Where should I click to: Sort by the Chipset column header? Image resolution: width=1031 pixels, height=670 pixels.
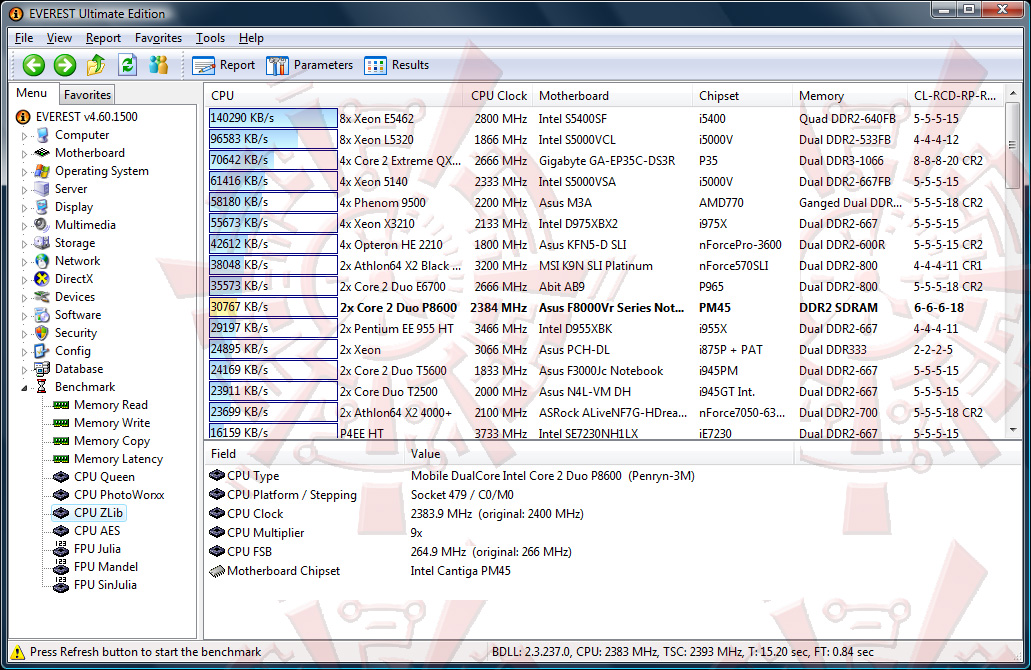pos(742,96)
